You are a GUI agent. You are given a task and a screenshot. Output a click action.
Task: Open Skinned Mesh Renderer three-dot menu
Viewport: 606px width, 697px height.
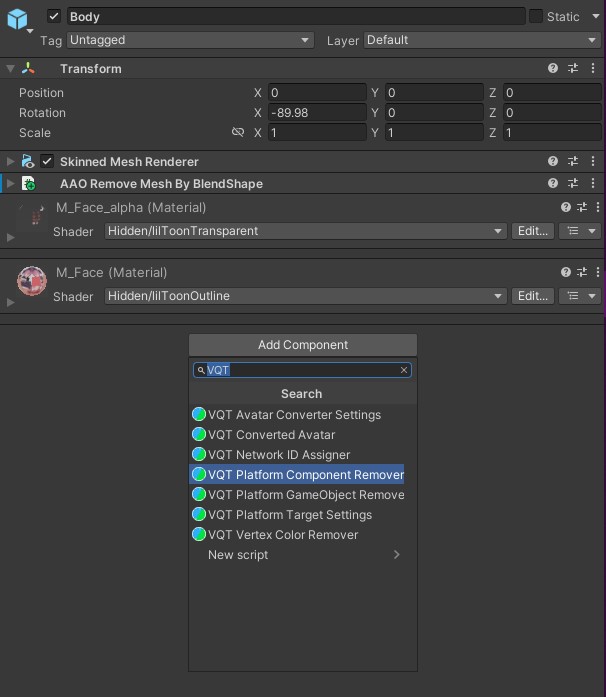click(593, 161)
